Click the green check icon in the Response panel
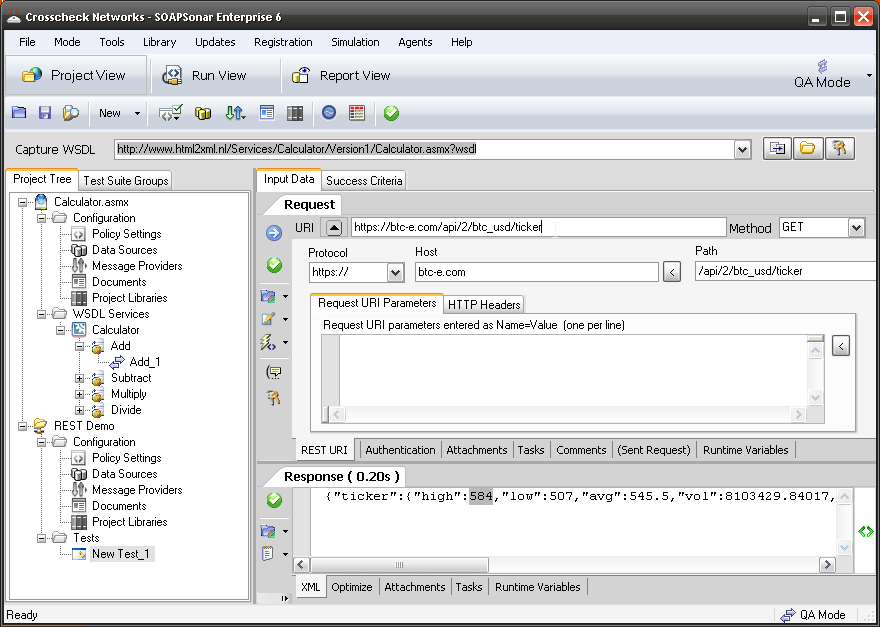The height and width of the screenshot is (627, 880). click(274, 500)
